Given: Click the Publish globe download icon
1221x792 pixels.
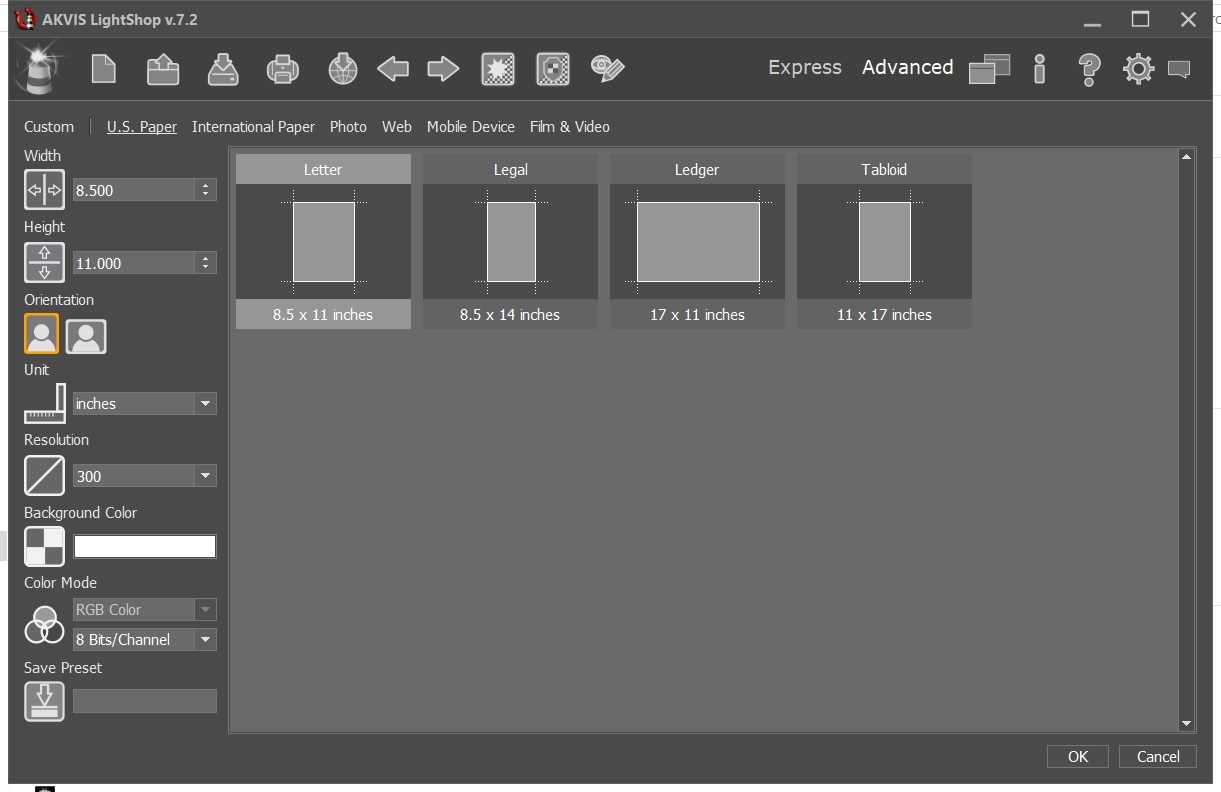Looking at the screenshot, I should pyautogui.click(x=343, y=68).
